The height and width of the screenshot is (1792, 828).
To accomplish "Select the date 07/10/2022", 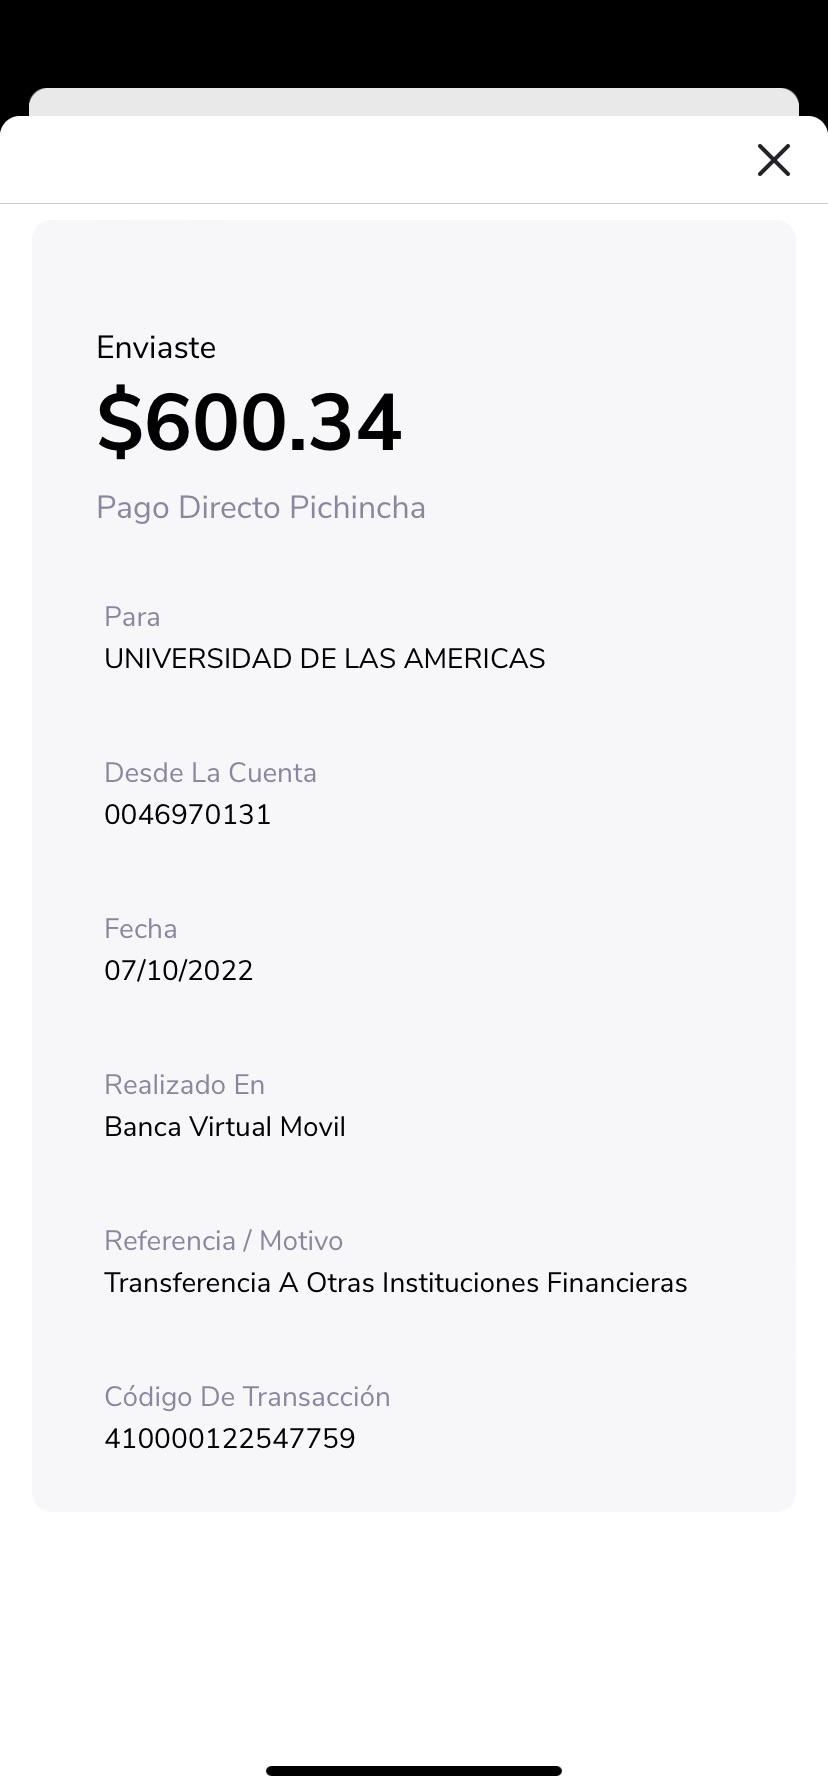I will coord(179,971).
